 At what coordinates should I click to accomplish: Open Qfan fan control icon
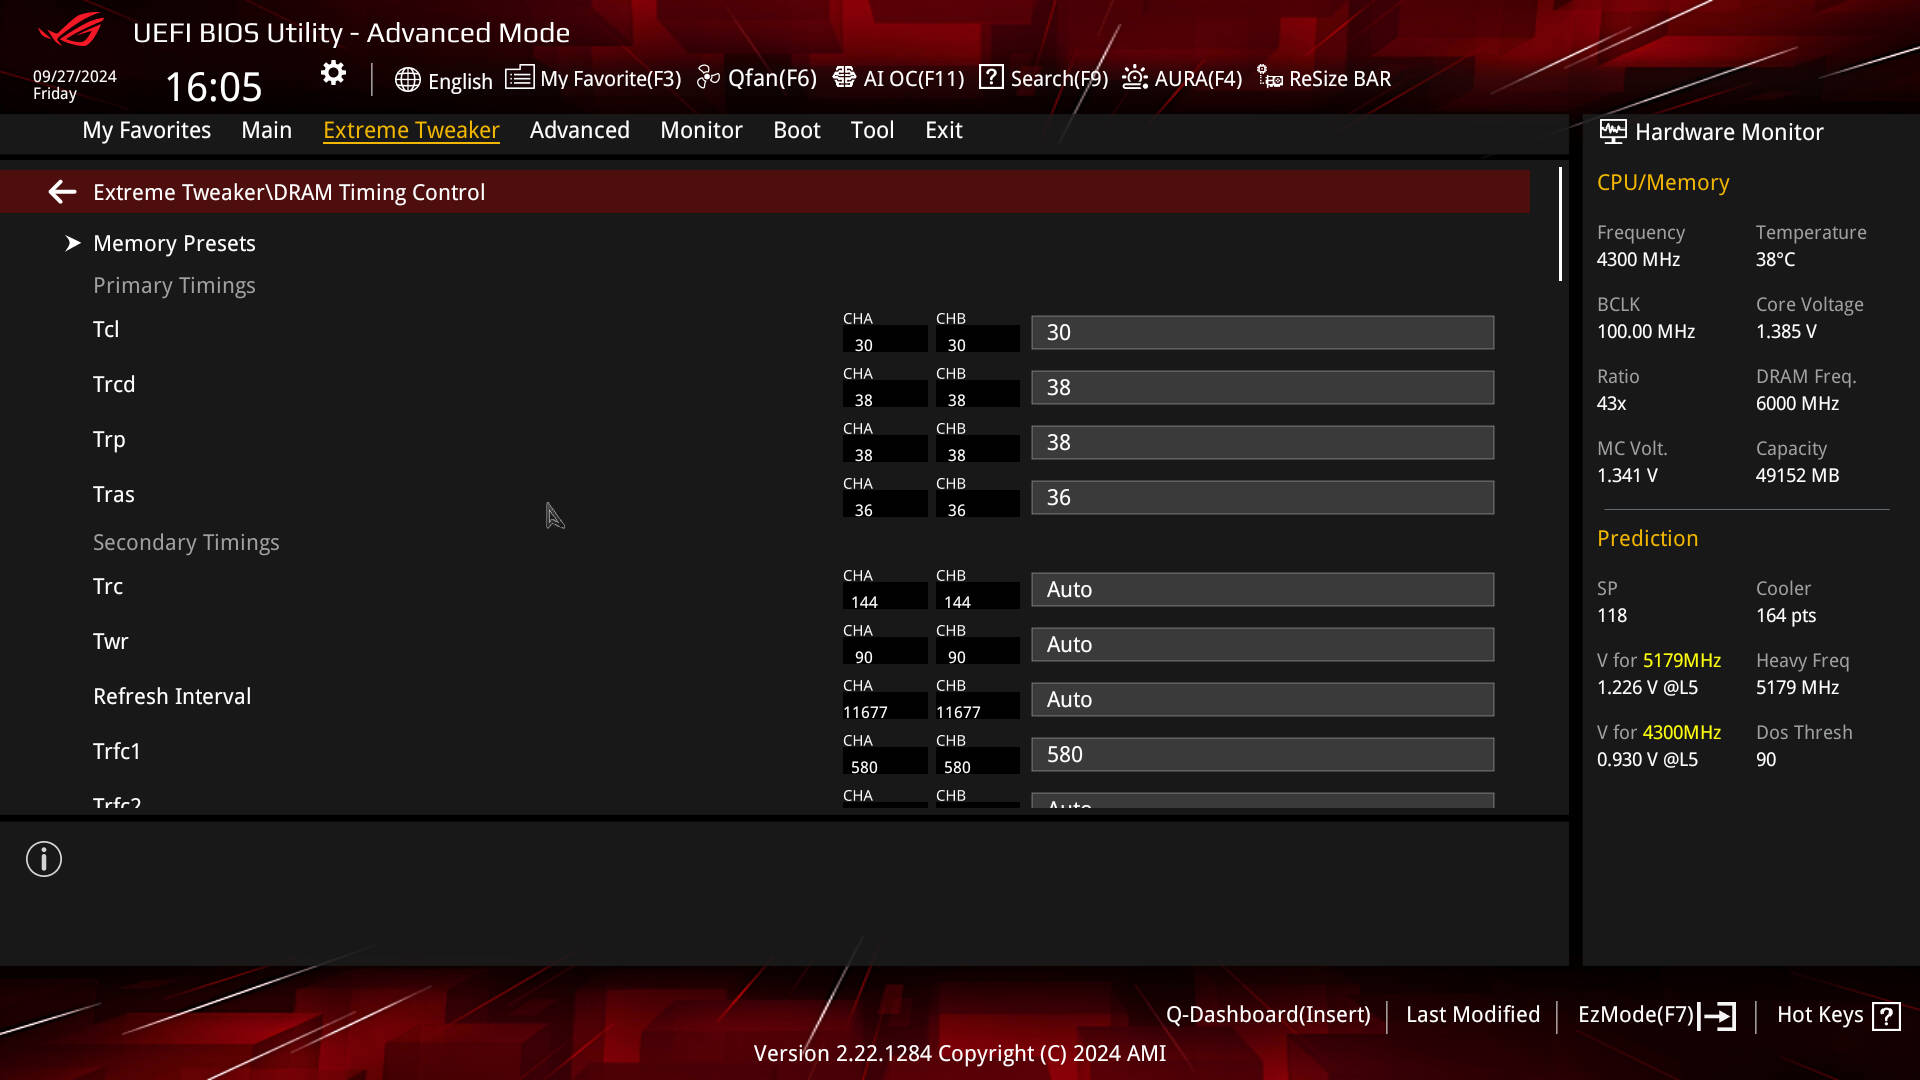(708, 78)
